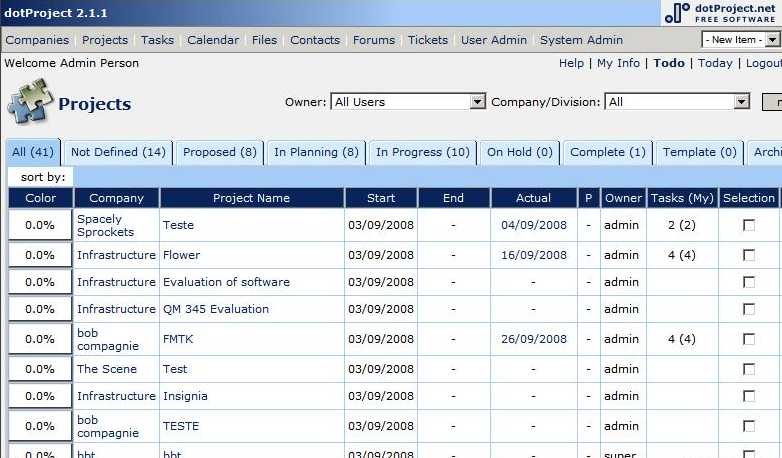The width and height of the screenshot is (782, 458).
Task: Switch to Not Defined (14) tab
Action: [118, 152]
